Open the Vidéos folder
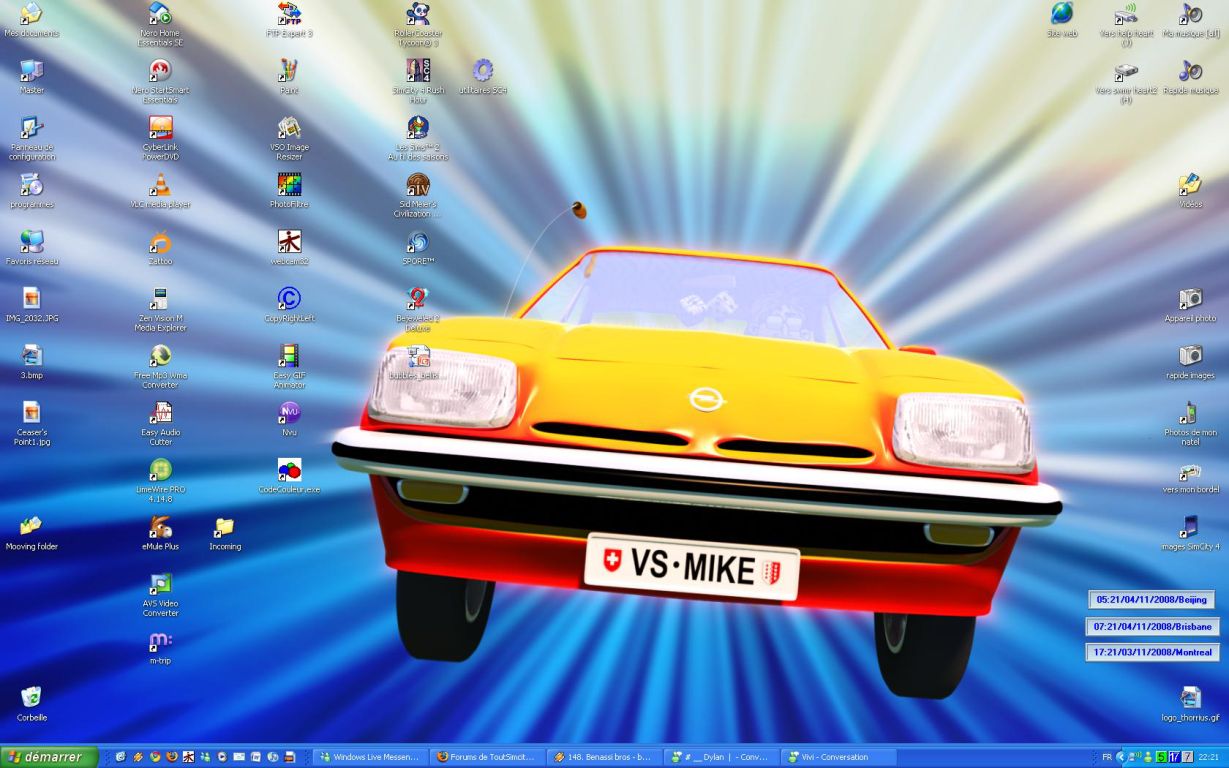Viewport: 1229px width, 768px height. coord(1190,185)
